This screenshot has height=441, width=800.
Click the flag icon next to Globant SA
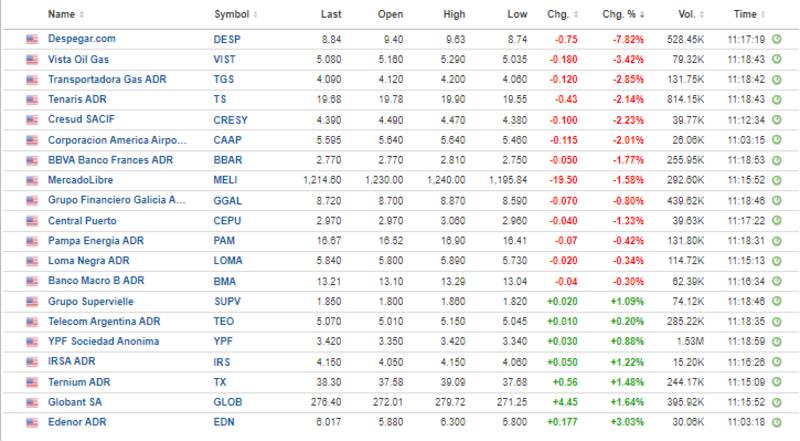pos(32,402)
